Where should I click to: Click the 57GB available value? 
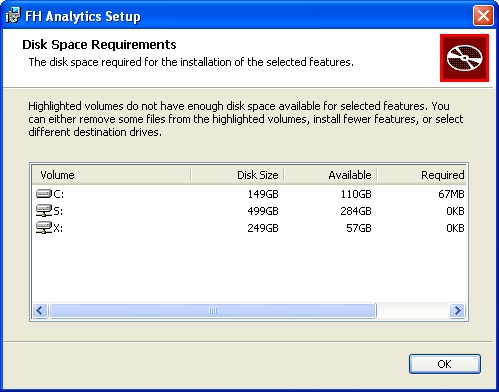point(359,228)
